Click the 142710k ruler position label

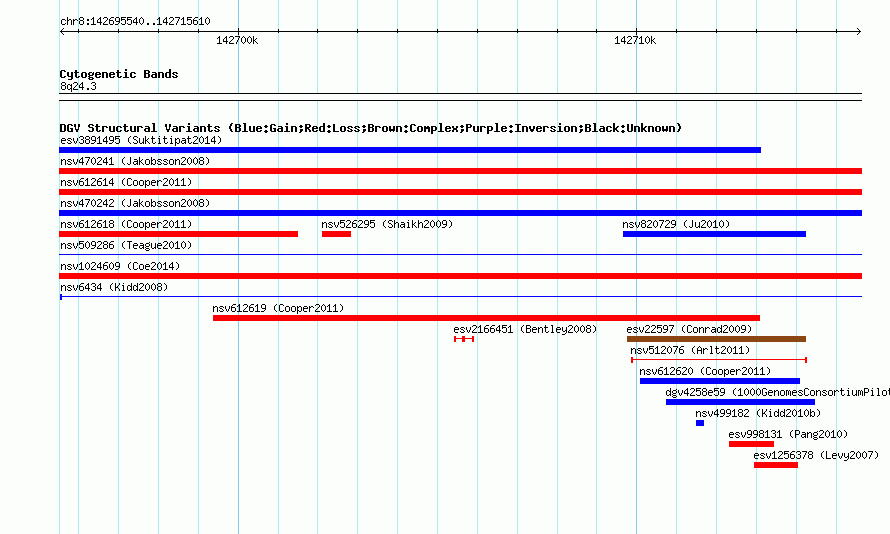coord(635,40)
